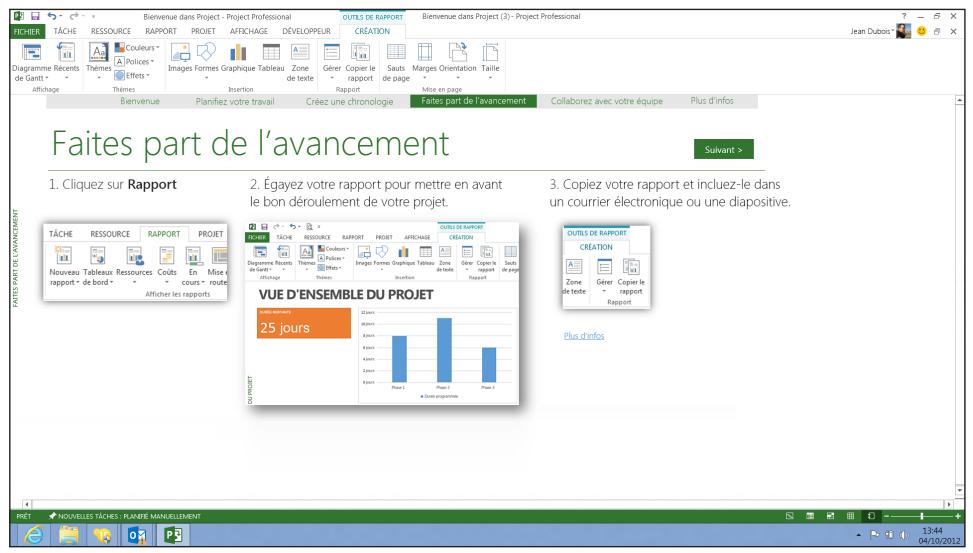Screen dimensions: 973x553
Task: Follow the blue Plus d'infos hyperlink
Action: (x=584, y=336)
